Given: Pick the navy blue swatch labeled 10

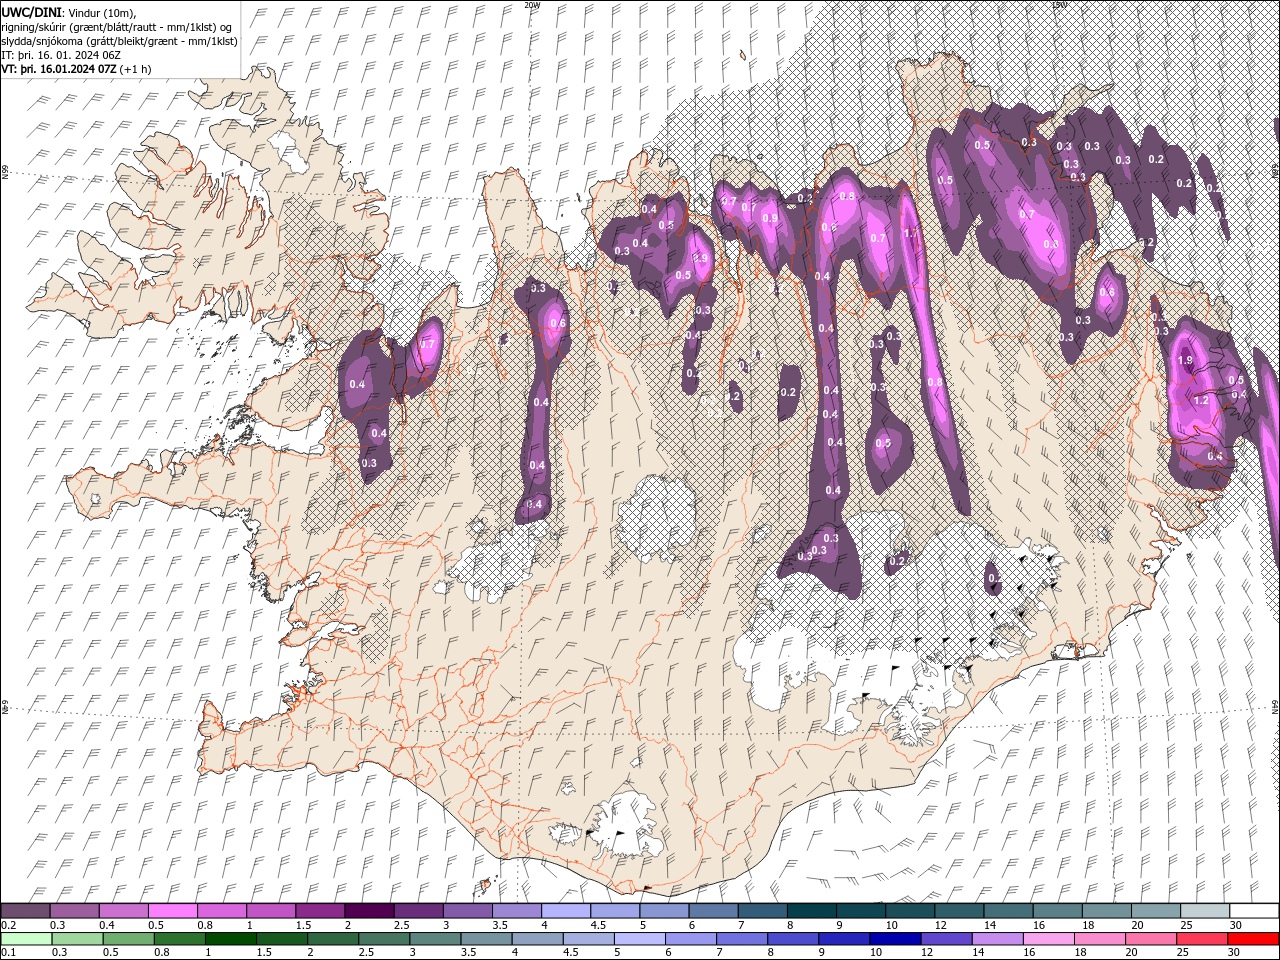Looking at the screenshot, I should [895, 939].
